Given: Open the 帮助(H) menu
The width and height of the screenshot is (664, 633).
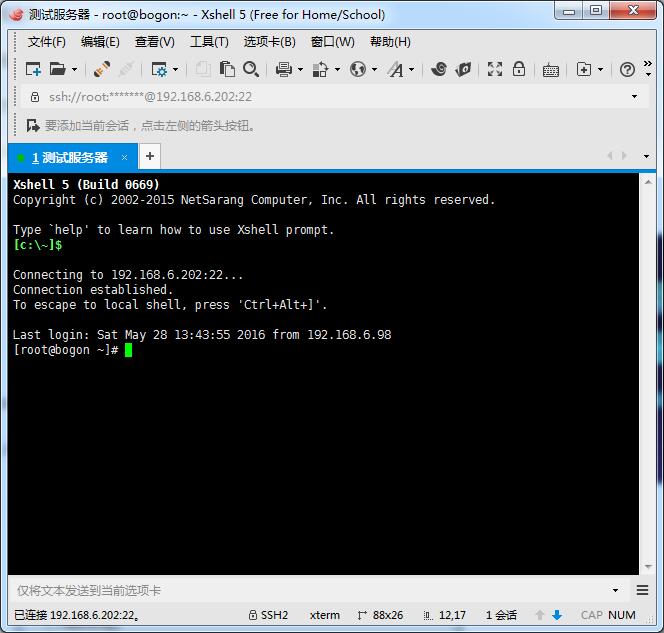Looking at the screenshot, I should [x=390, y=42].
